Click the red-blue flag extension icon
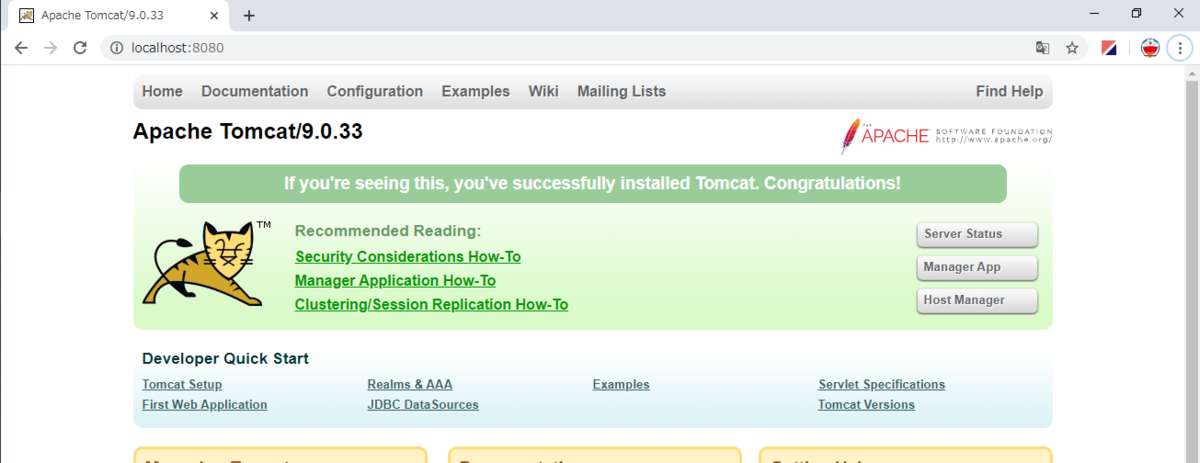This screenshot has width=1200, height=463. pos(1109,48)
